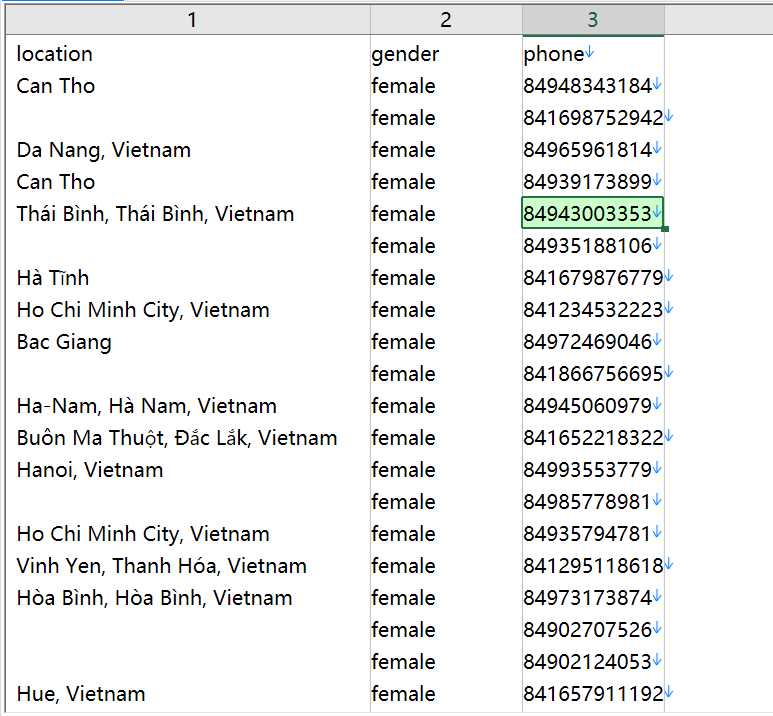Viewport: 773px width, 716px height.
Task: Select cell with phone 84945060979
Action: click(593, 406)
